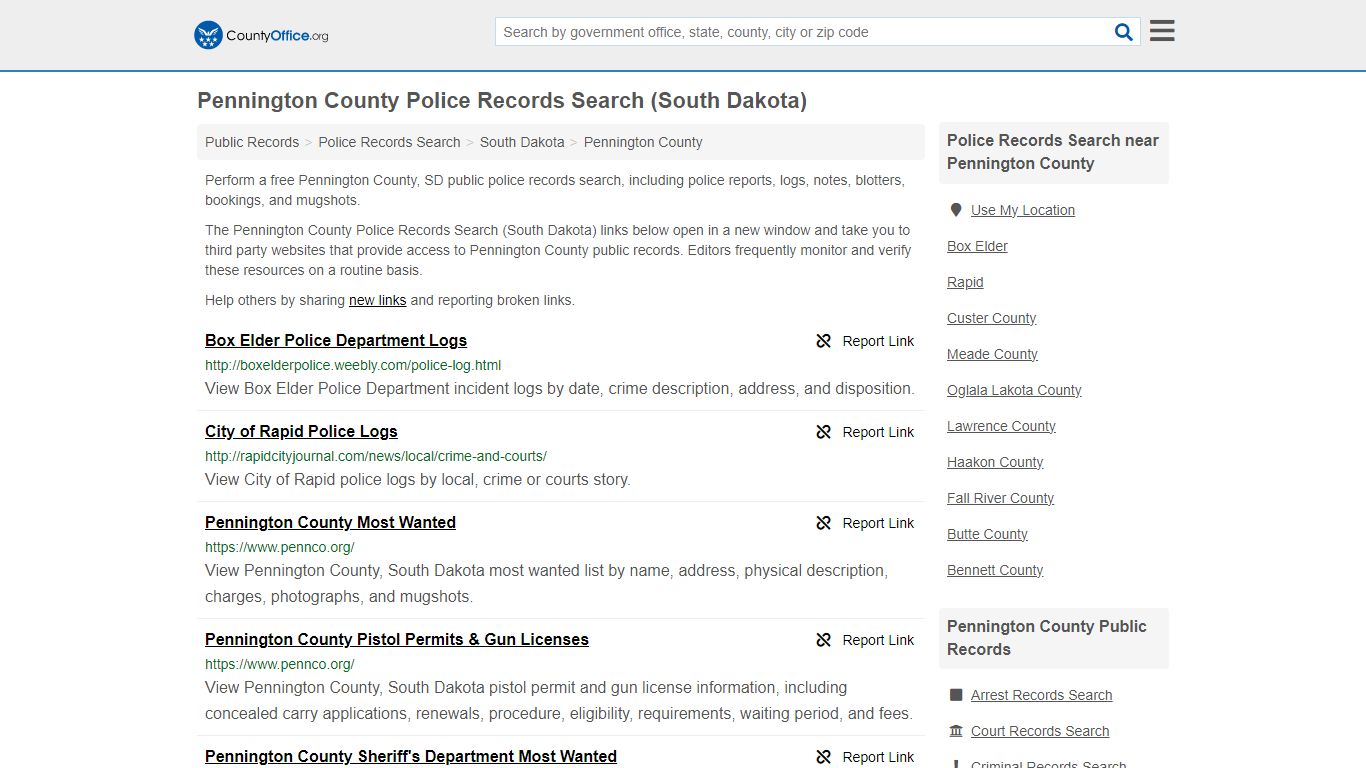Report Link for Box Elder Police Logs
Image resolution: width=1366 pixels, height=768 pixels.
(878, 341)
